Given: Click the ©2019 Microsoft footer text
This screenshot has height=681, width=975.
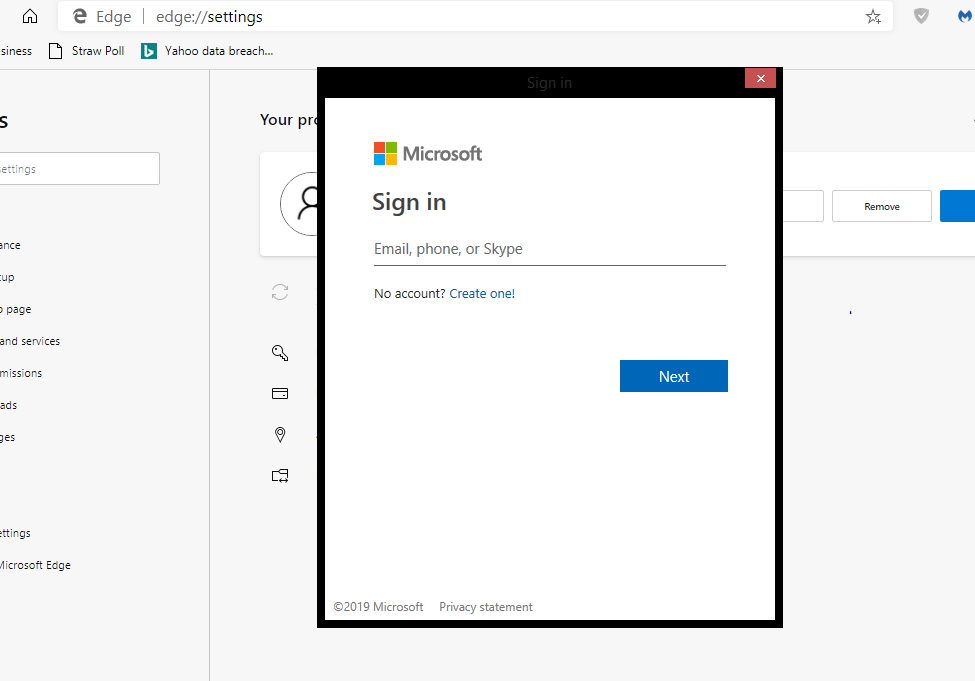Looking at the screenshot, I should (x=378, y=607).
